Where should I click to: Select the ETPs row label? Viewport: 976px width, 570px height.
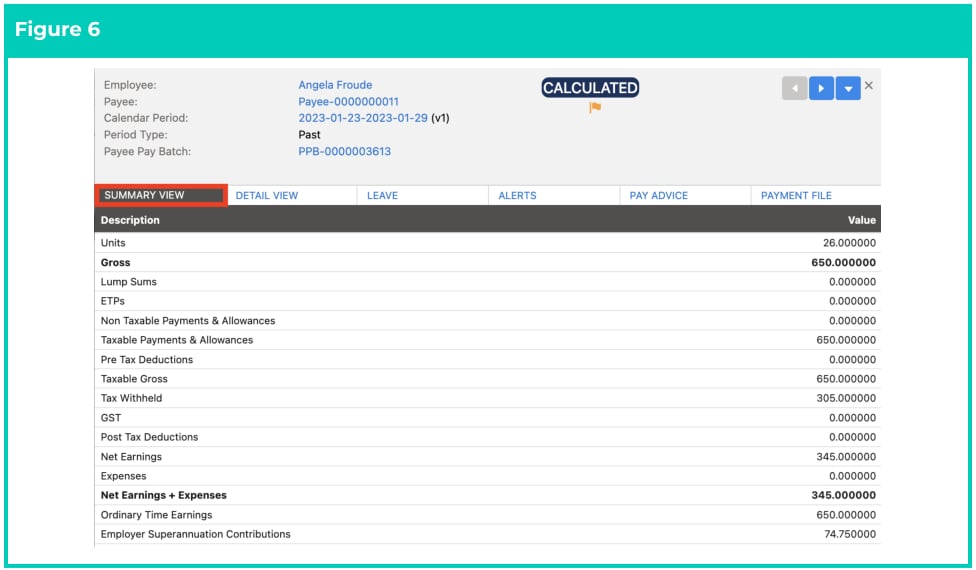pos(113,301)
